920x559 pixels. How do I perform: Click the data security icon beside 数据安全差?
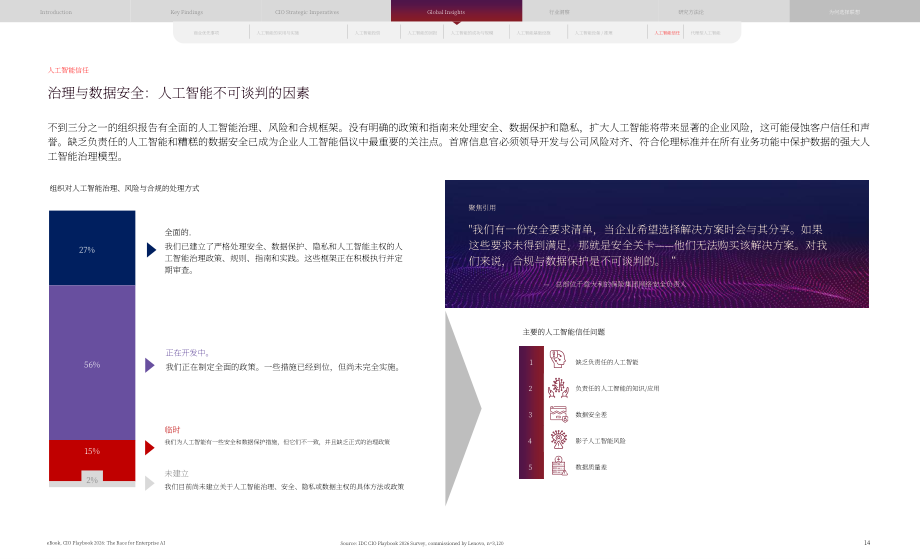point(559,414)
